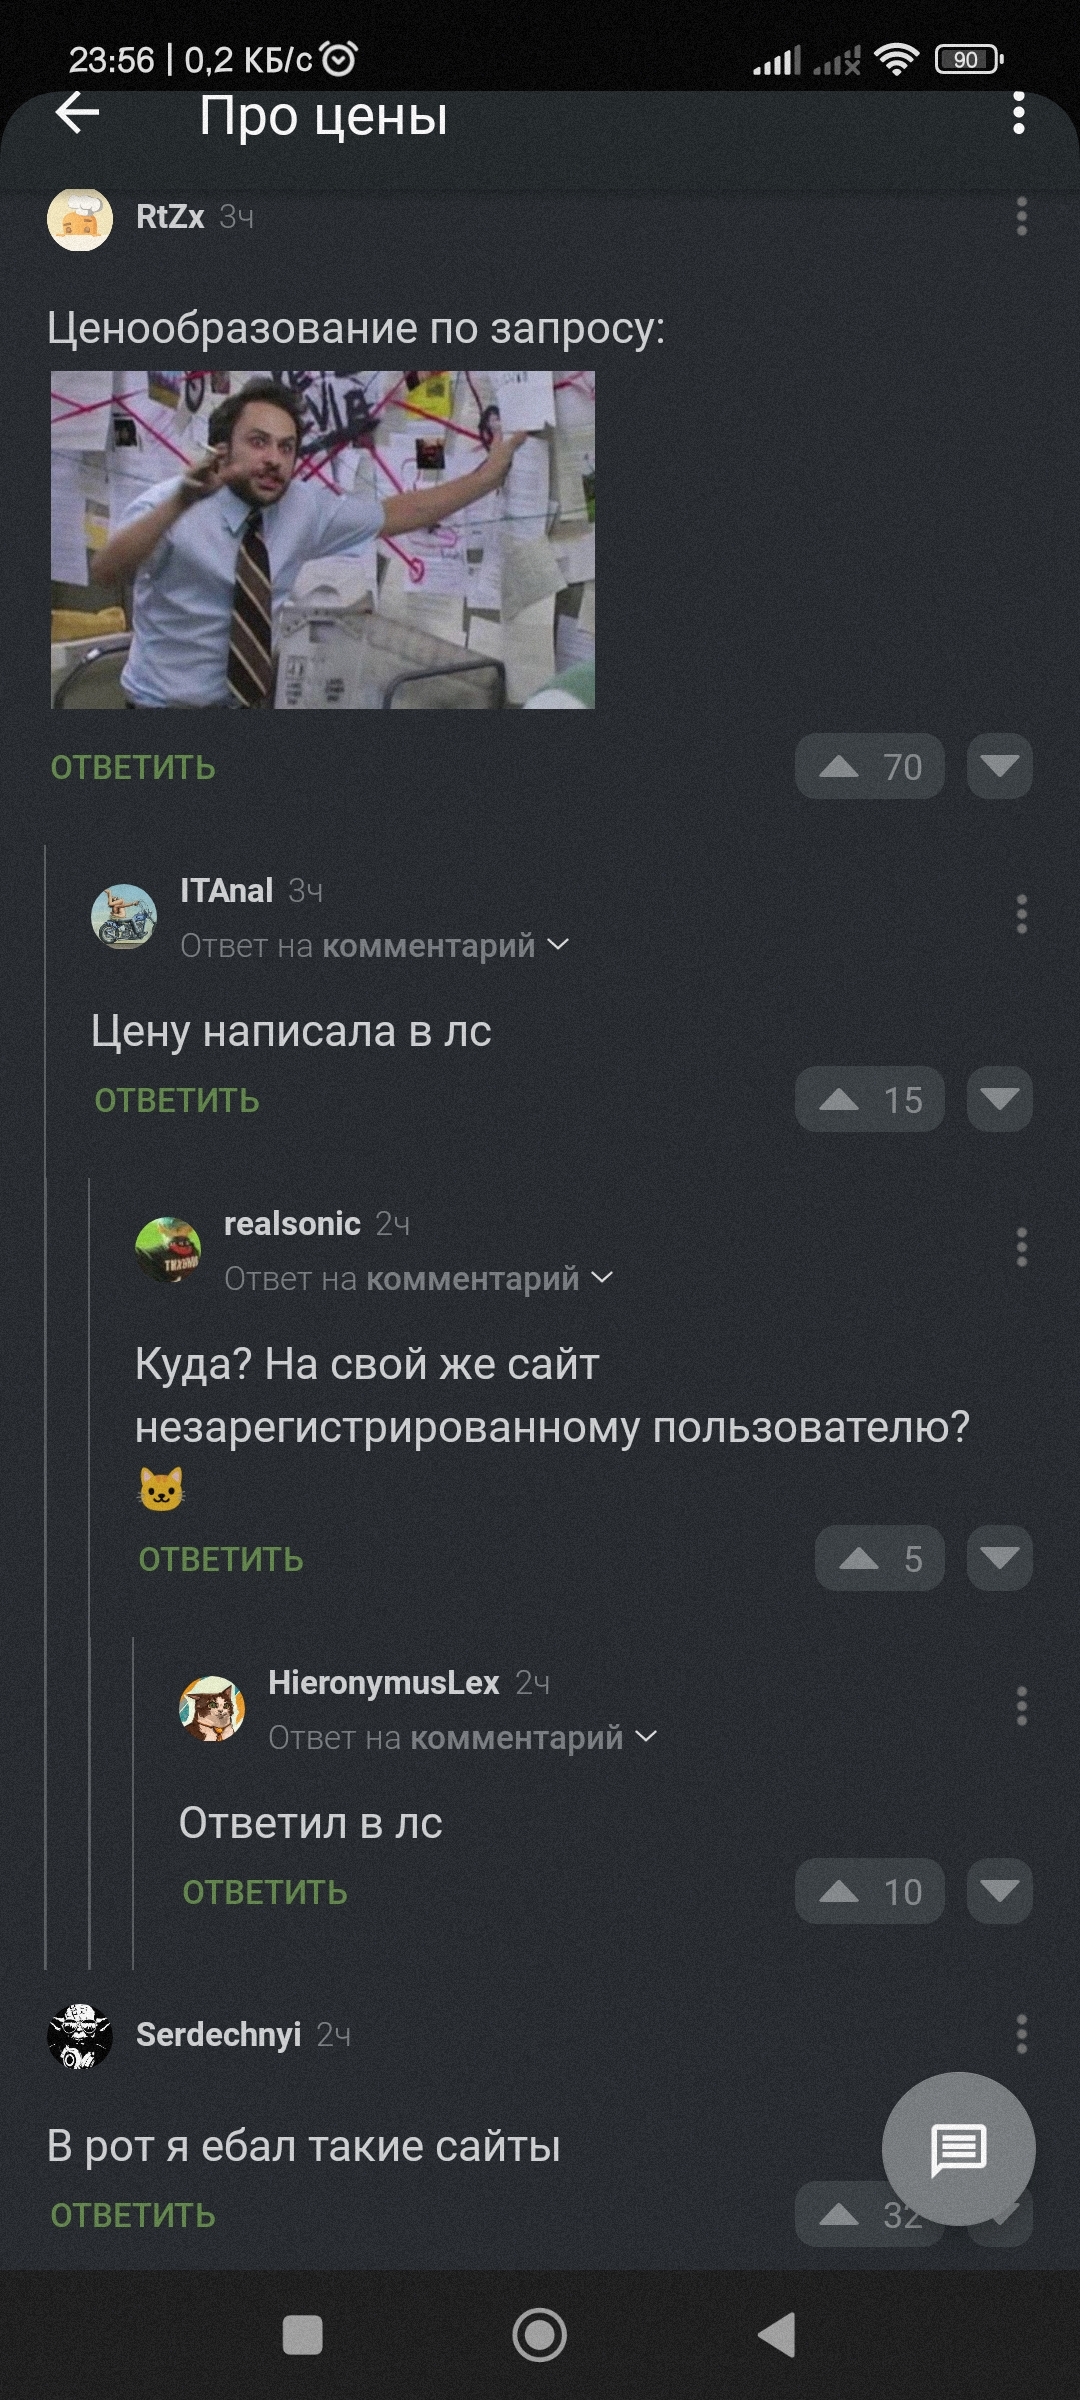This screenshot has width=1080, height=2400.
Task: Reply to RtZx's comment via ОТВЕТИТЬ
Action: (133, 767)
